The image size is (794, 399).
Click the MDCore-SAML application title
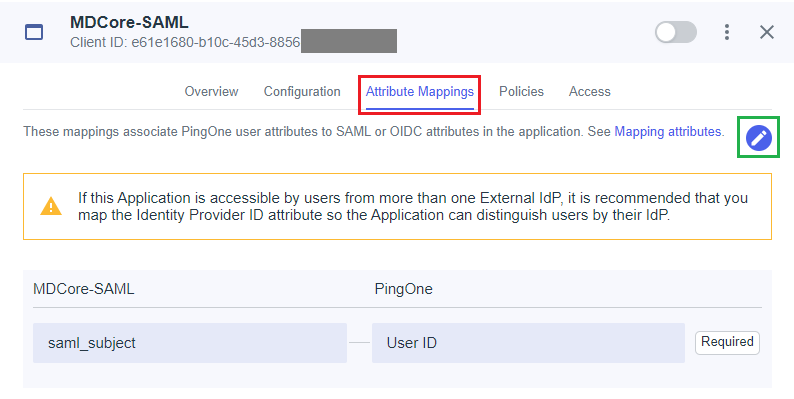pos(129,22)
